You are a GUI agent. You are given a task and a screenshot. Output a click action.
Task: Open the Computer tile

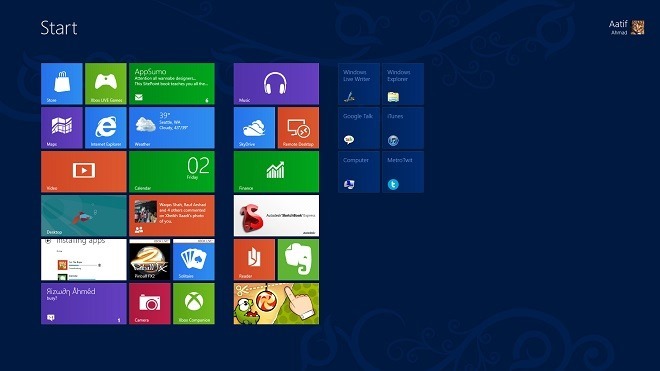pos(359,172)
